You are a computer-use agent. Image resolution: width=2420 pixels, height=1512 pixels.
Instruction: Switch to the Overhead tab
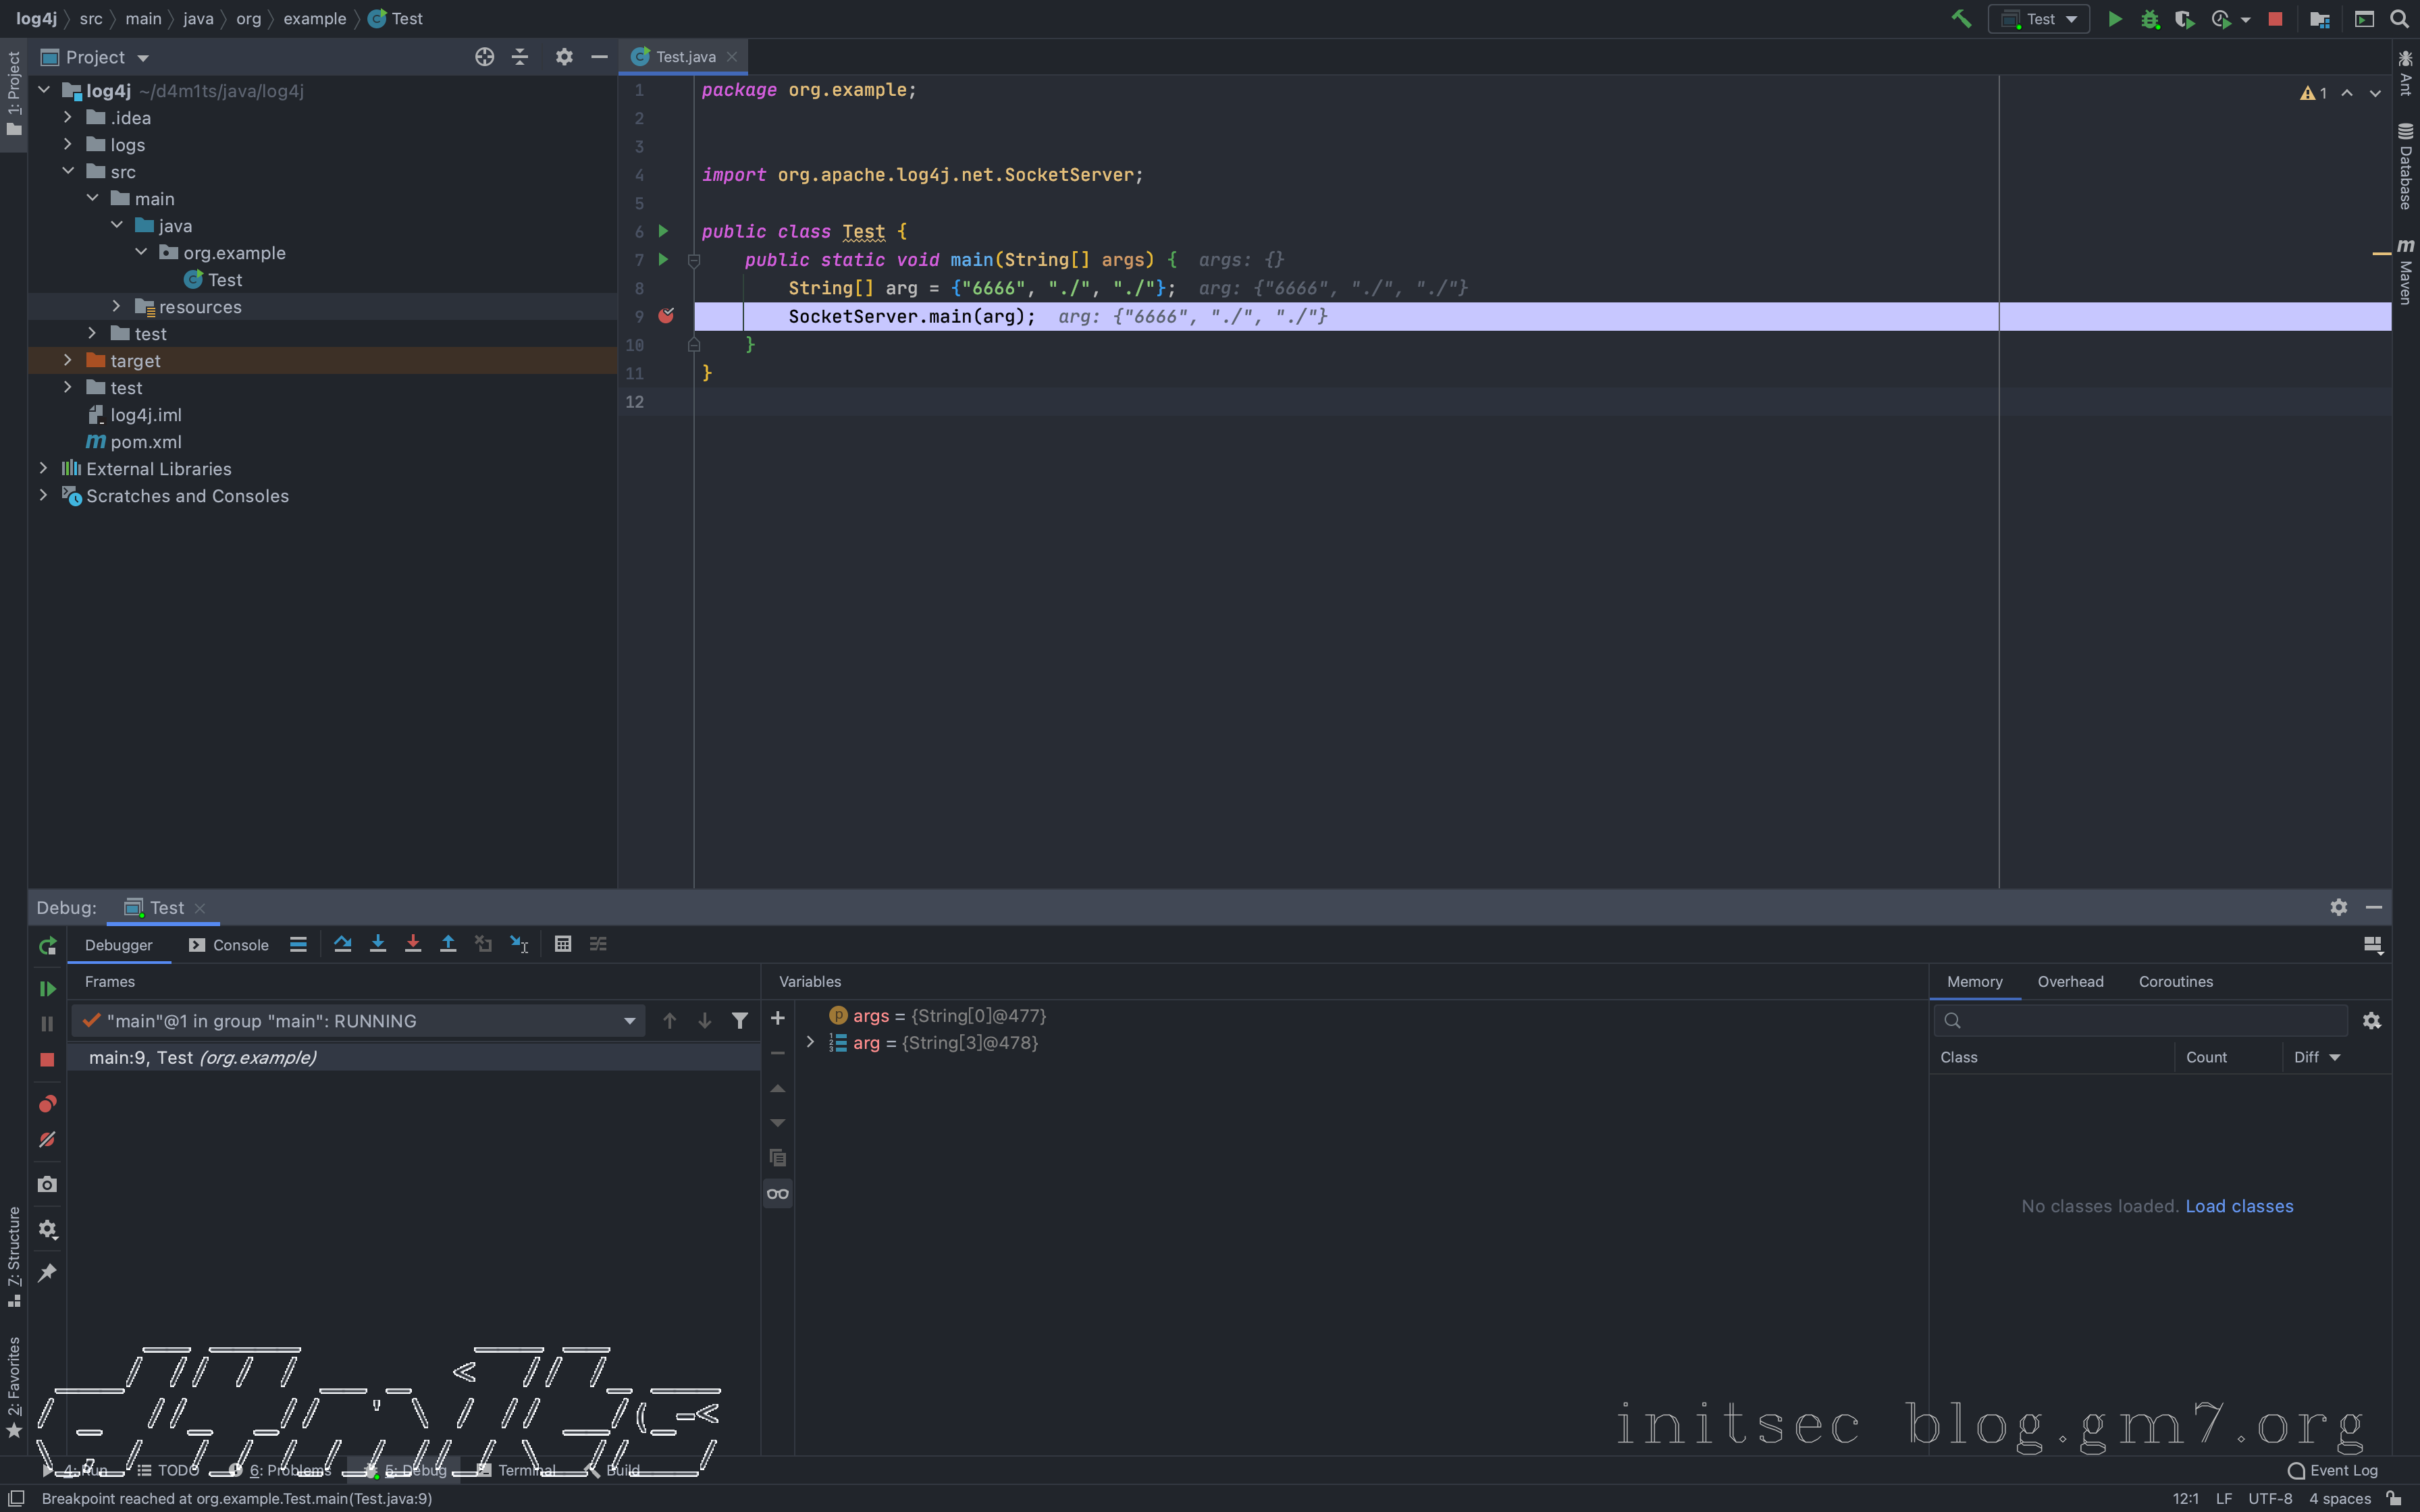[x=2070, y=982]
